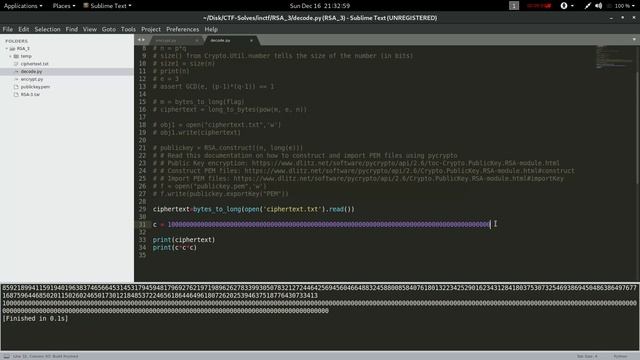Click the '[Finished in 0.1s]' output line
Viewport: 640px width, 360px height.
pyautogui.click(x=35, y=318)
